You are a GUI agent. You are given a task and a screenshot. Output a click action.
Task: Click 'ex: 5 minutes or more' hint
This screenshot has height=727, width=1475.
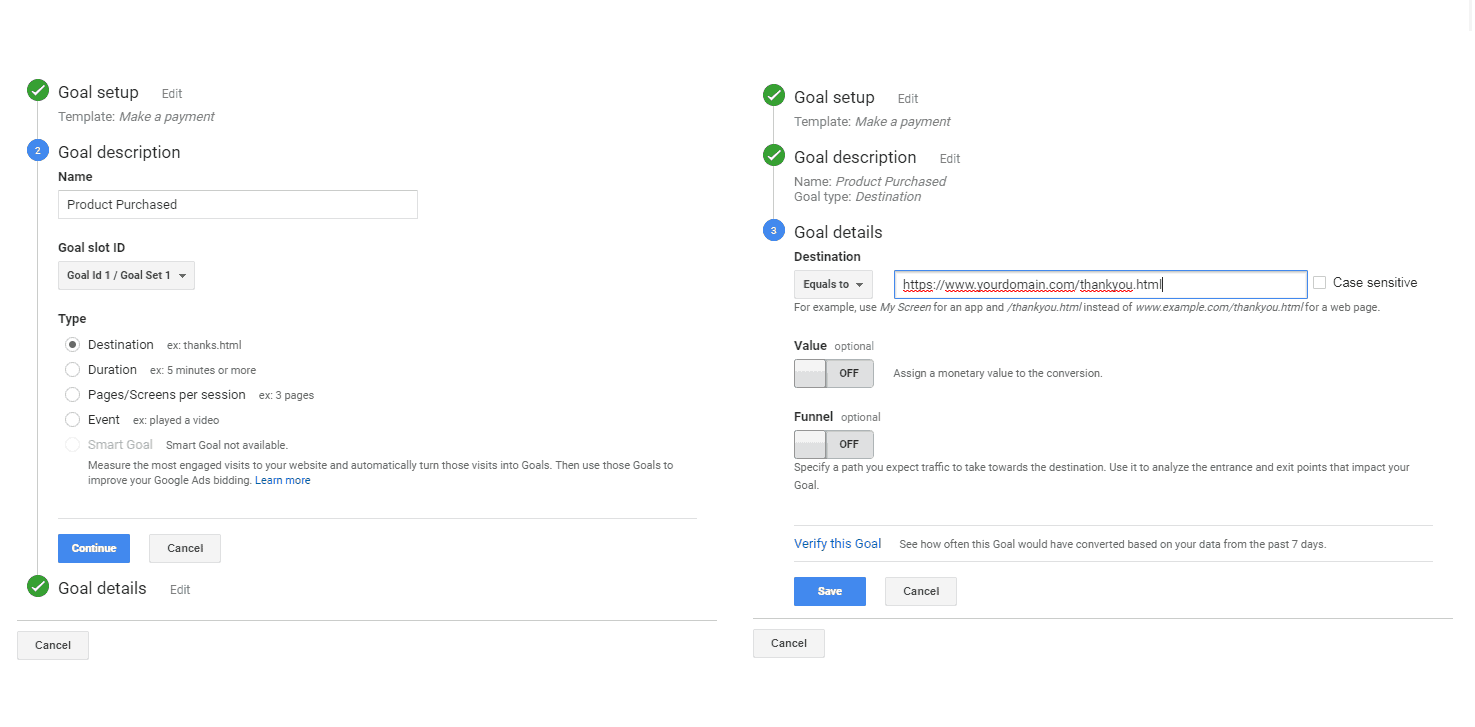(x=203, y=370)
